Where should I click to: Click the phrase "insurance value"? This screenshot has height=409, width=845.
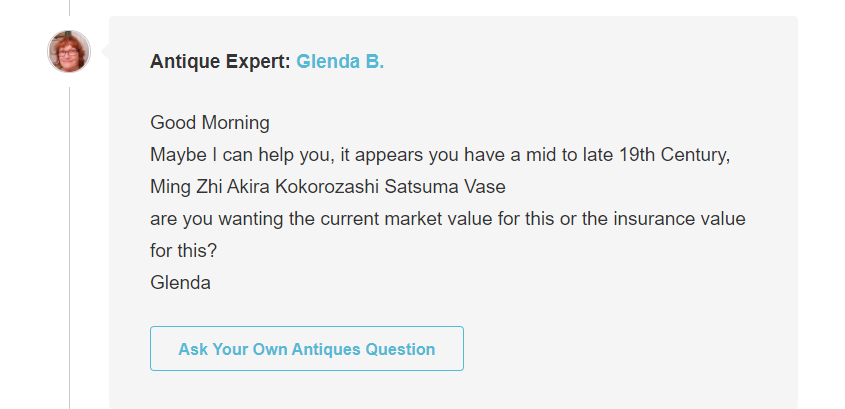coord(688,218)
